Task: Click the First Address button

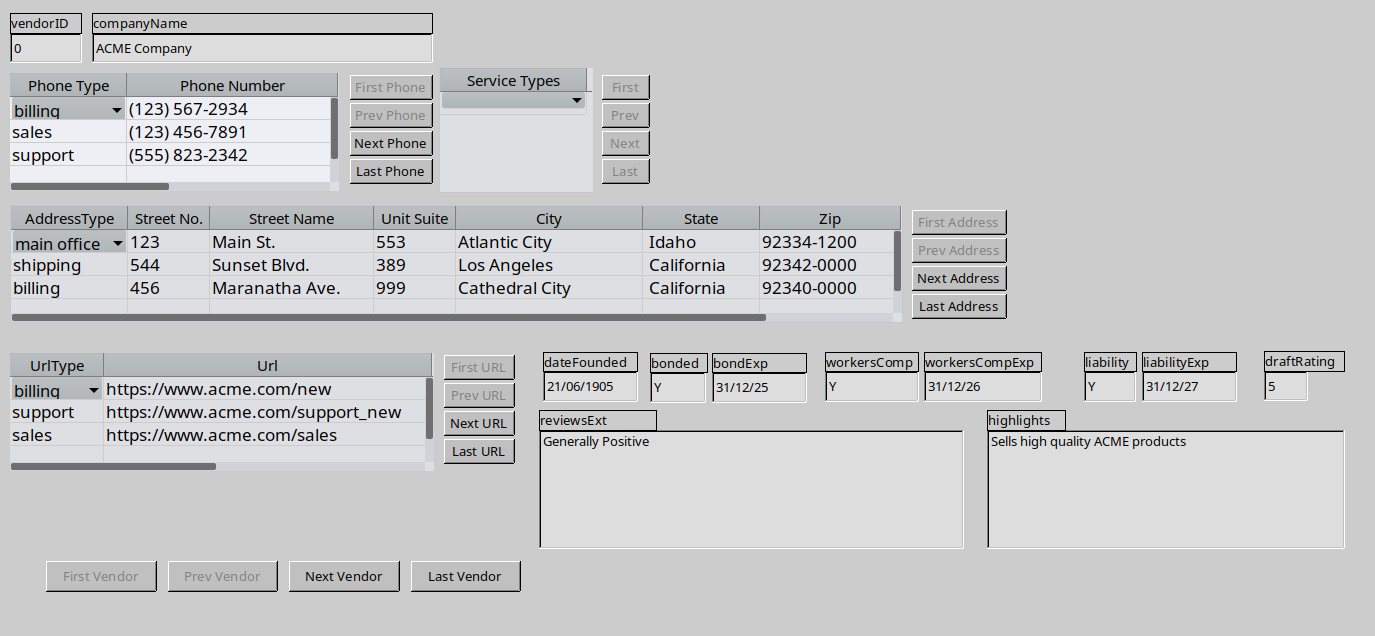Action: [x=959, y=222]
